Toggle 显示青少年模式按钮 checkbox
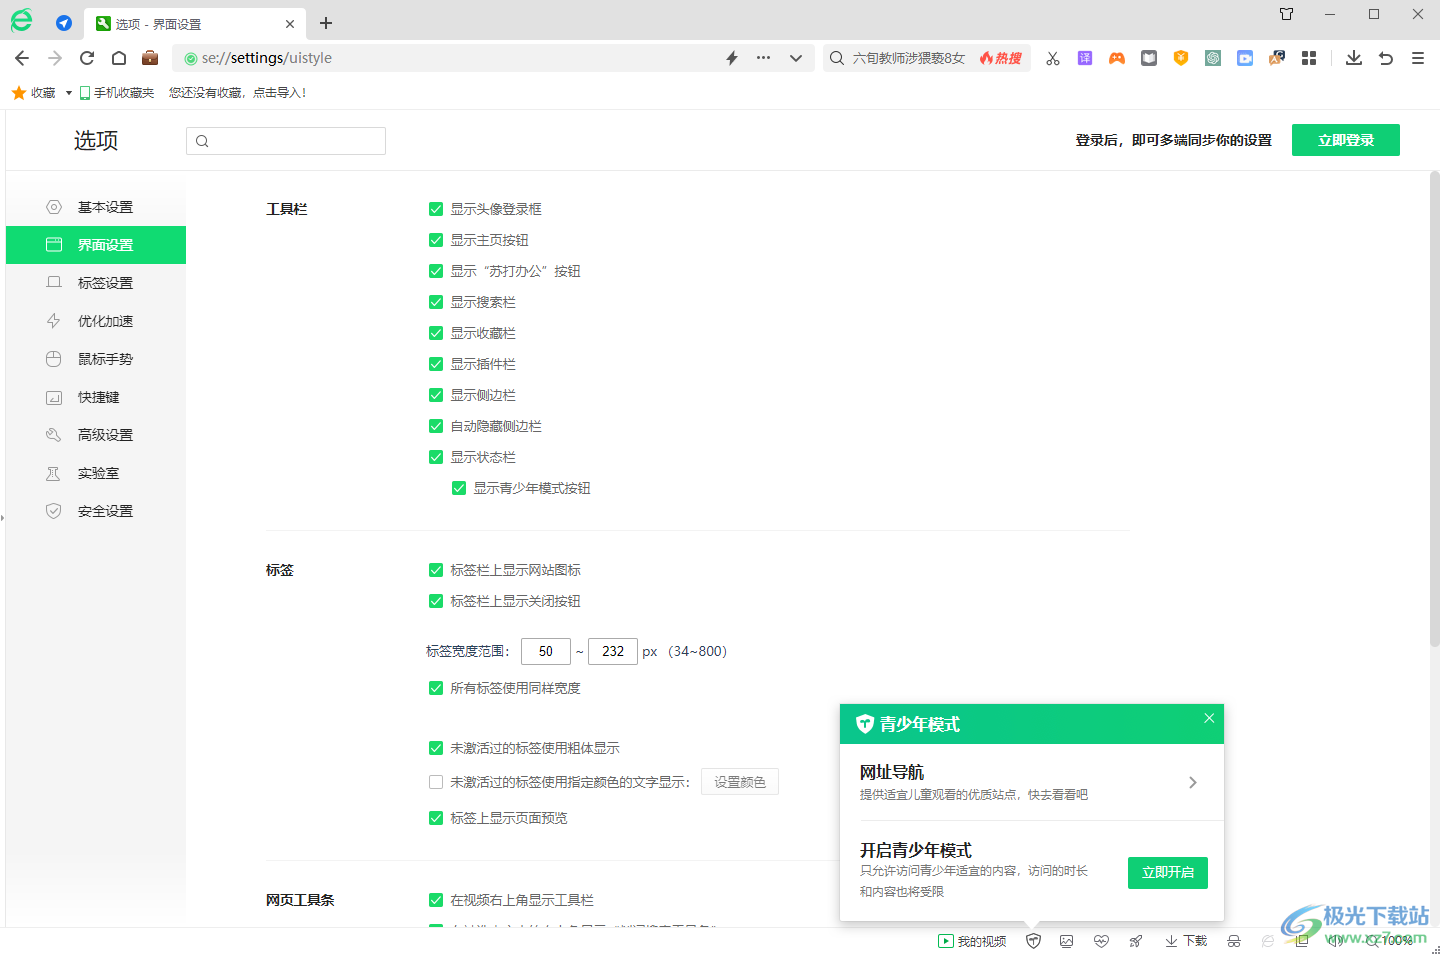 (459, 488)
